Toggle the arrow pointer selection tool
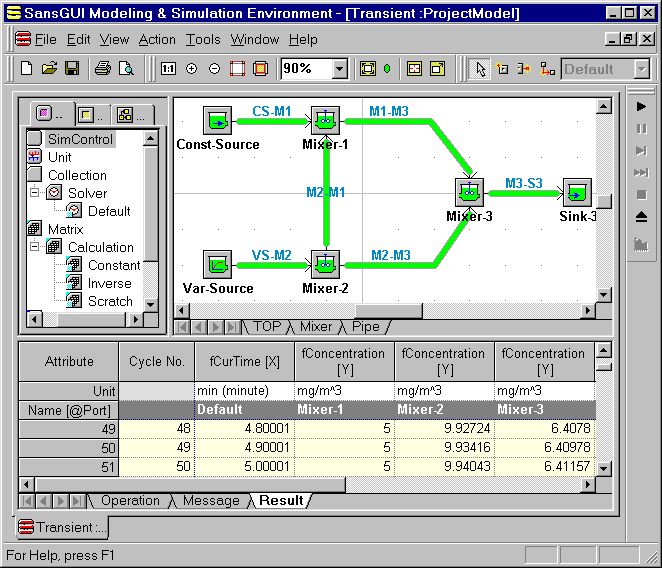Viewport: 662px width, 568px height. click(x=480, y=69)
